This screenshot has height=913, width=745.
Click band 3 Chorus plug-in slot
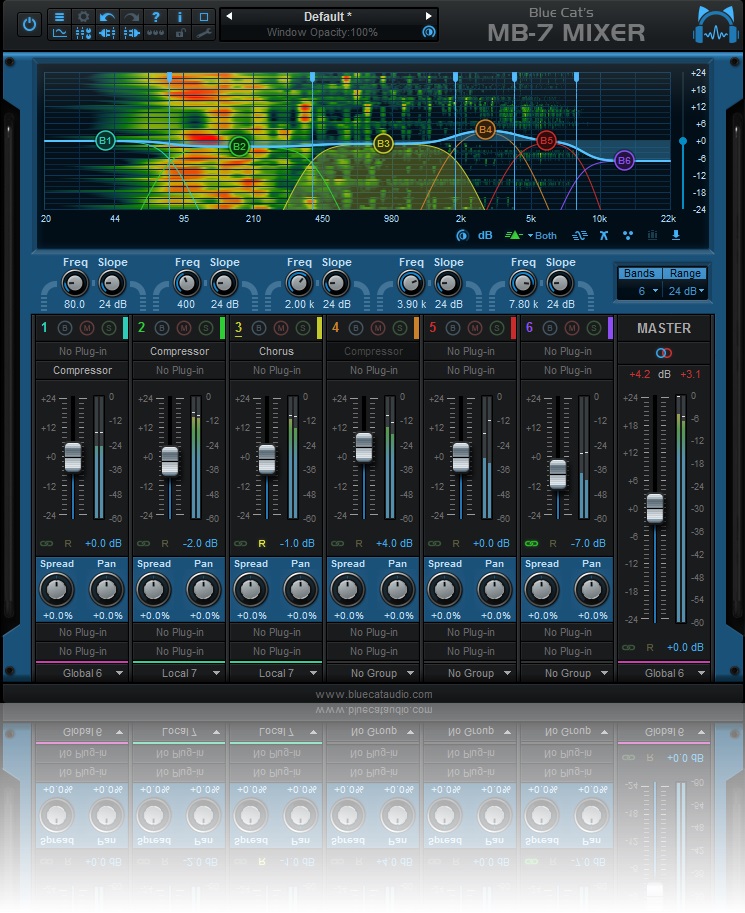276,351
